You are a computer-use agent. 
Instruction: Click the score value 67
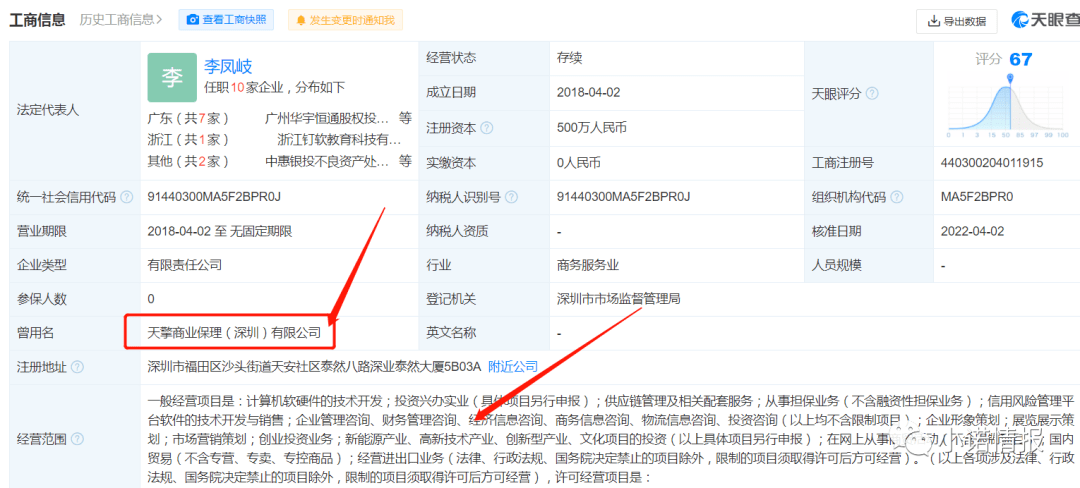click(x=1021, y=59)
